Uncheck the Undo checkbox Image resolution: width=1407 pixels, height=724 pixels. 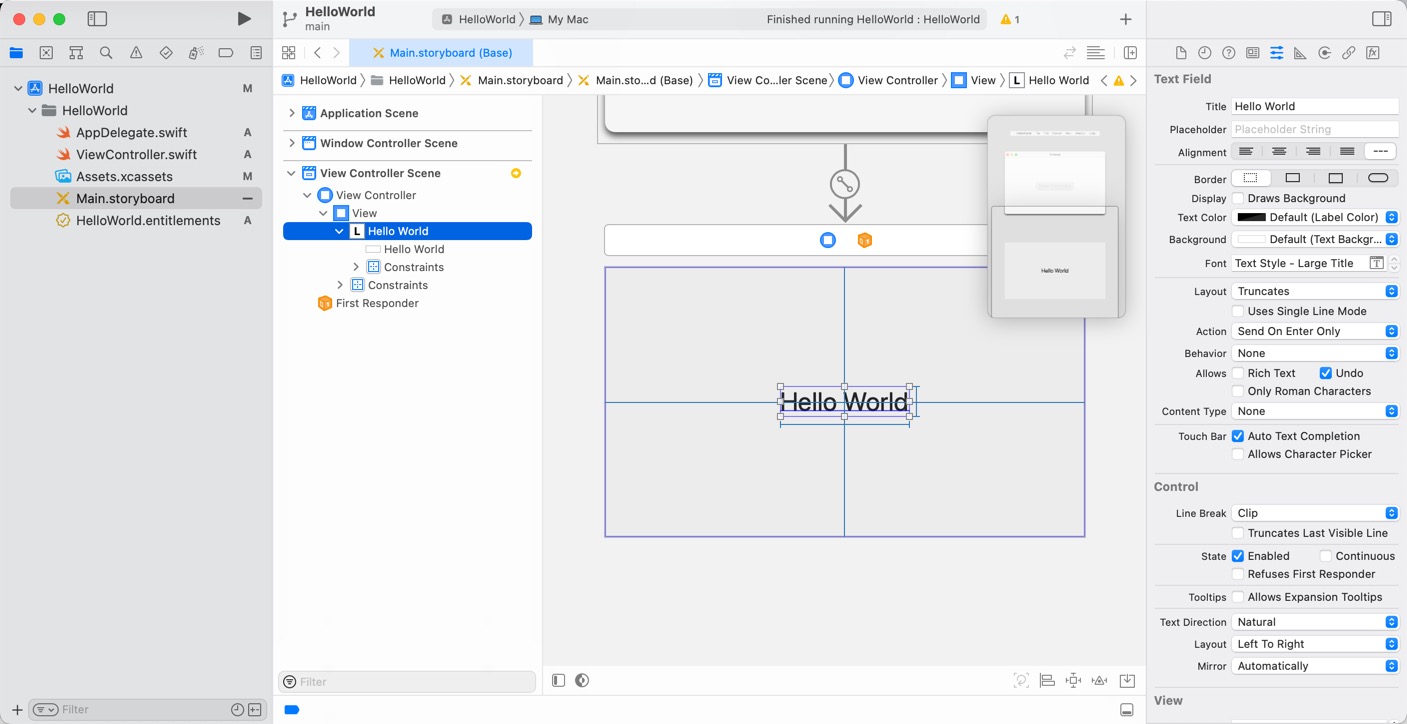(x=1325, y=373)
